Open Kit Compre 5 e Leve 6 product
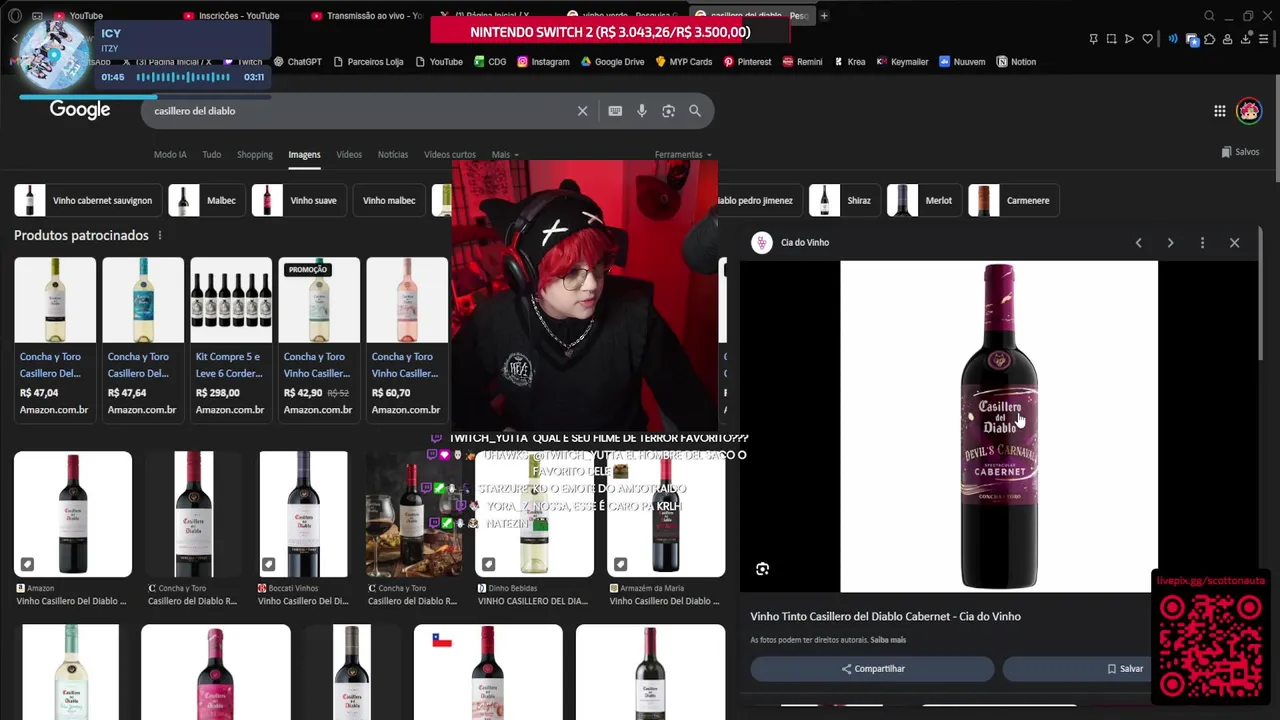The width and height of the screenshot is (1280, 720). point(231,338)
